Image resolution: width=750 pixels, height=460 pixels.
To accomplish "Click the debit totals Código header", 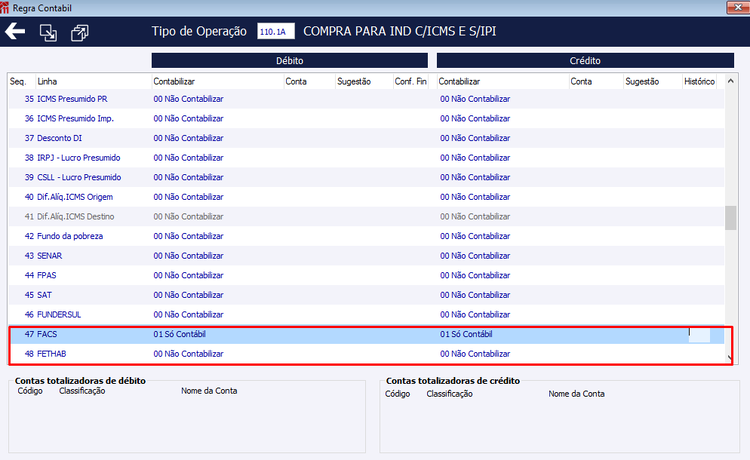I will click(30, 391).
